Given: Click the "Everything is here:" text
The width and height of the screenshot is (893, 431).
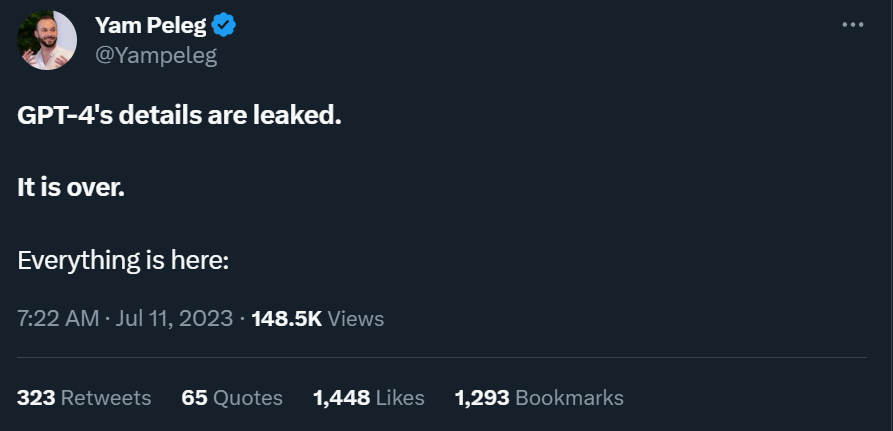Looking at the screenshot, I should 124,260.
